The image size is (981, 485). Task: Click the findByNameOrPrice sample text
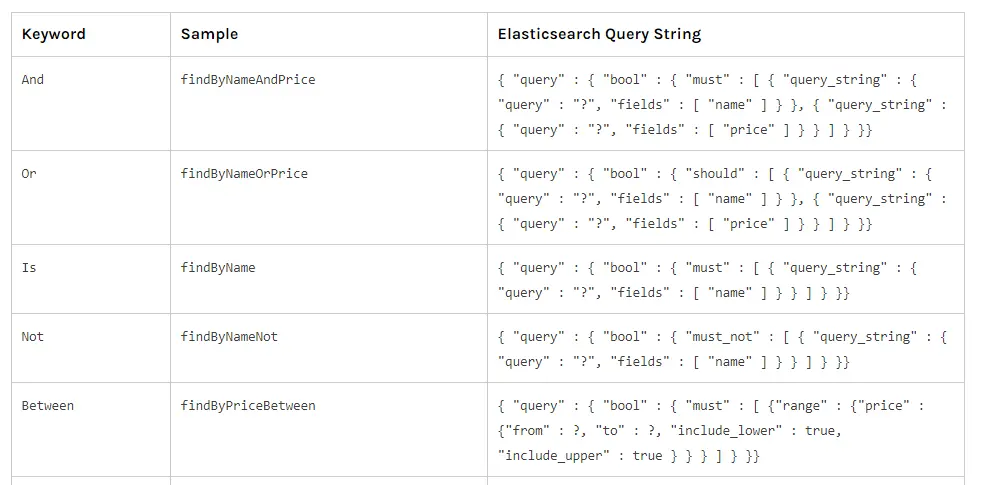click(244, 173)
